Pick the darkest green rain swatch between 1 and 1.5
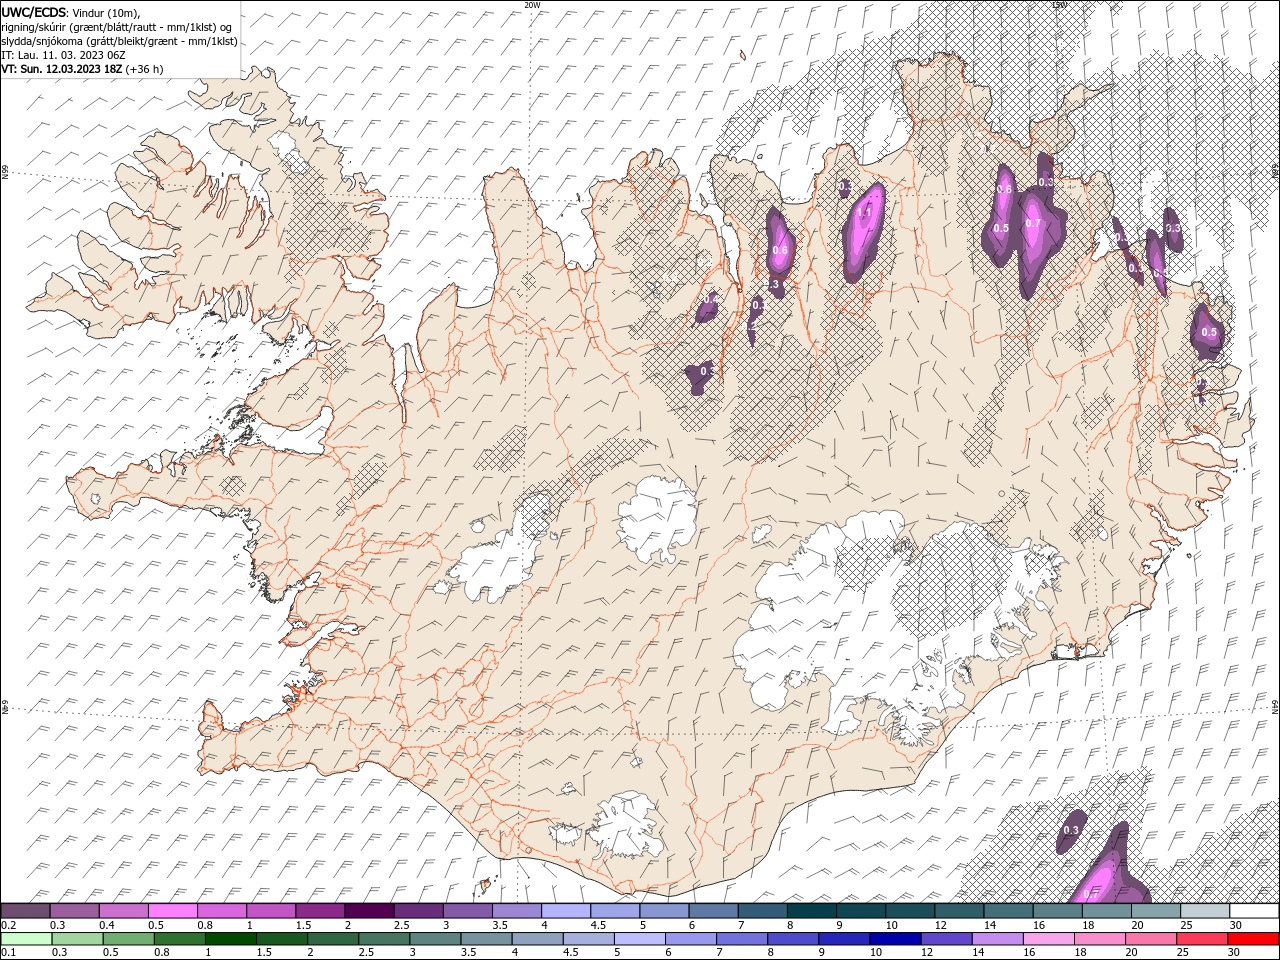Image resolution: width=1280 pixels, height=960 pixels. 230,939
